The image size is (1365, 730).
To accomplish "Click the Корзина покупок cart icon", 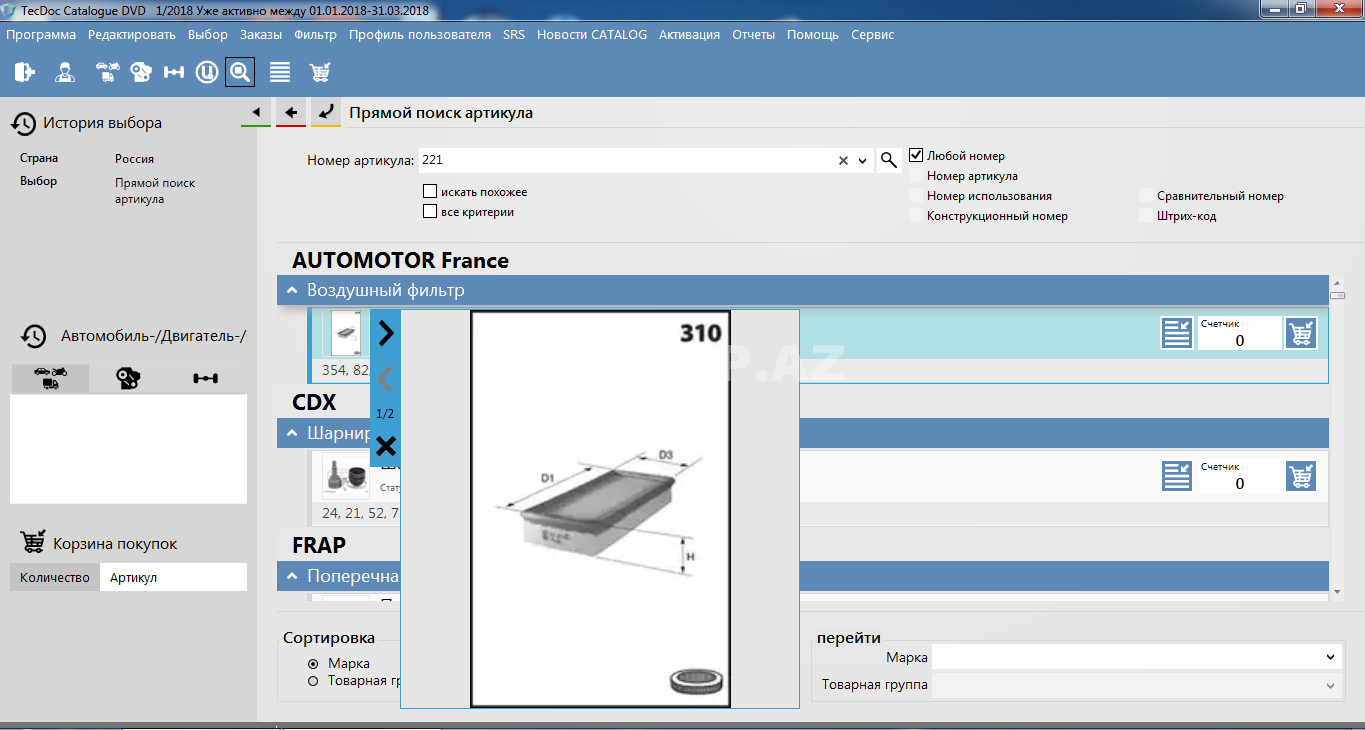I will click(33, 542).
